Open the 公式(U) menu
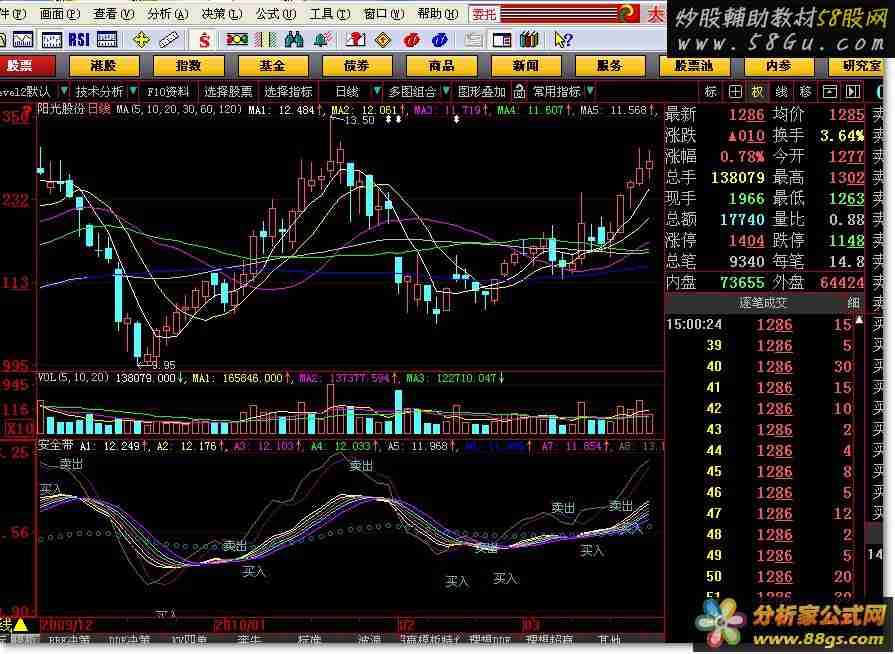This screenshot has width=895, height=654. [276, 14]
